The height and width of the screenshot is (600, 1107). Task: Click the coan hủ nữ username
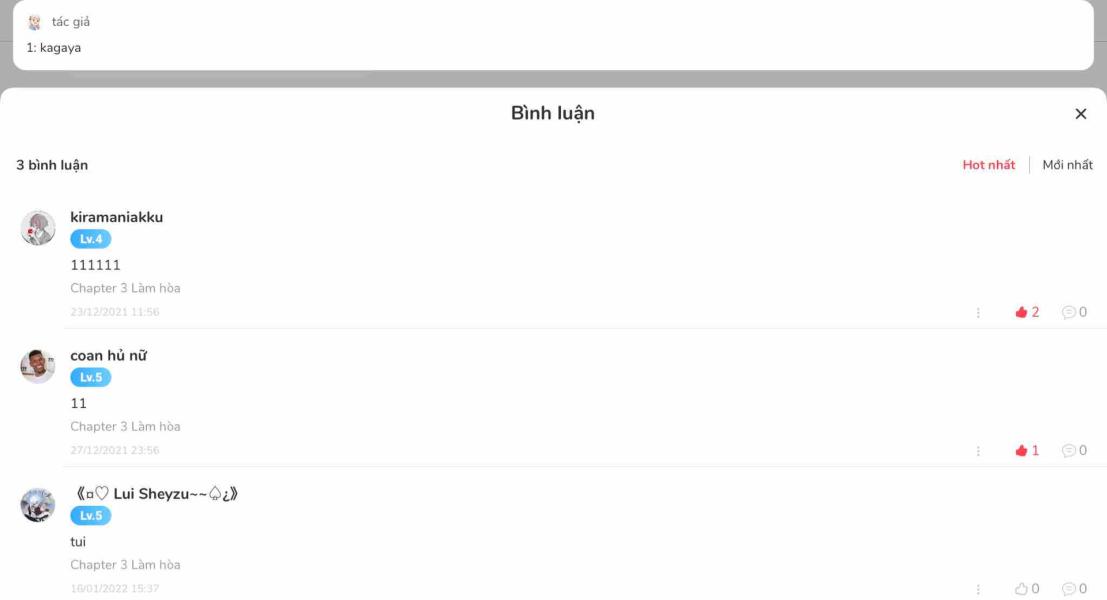coord(109,356)
